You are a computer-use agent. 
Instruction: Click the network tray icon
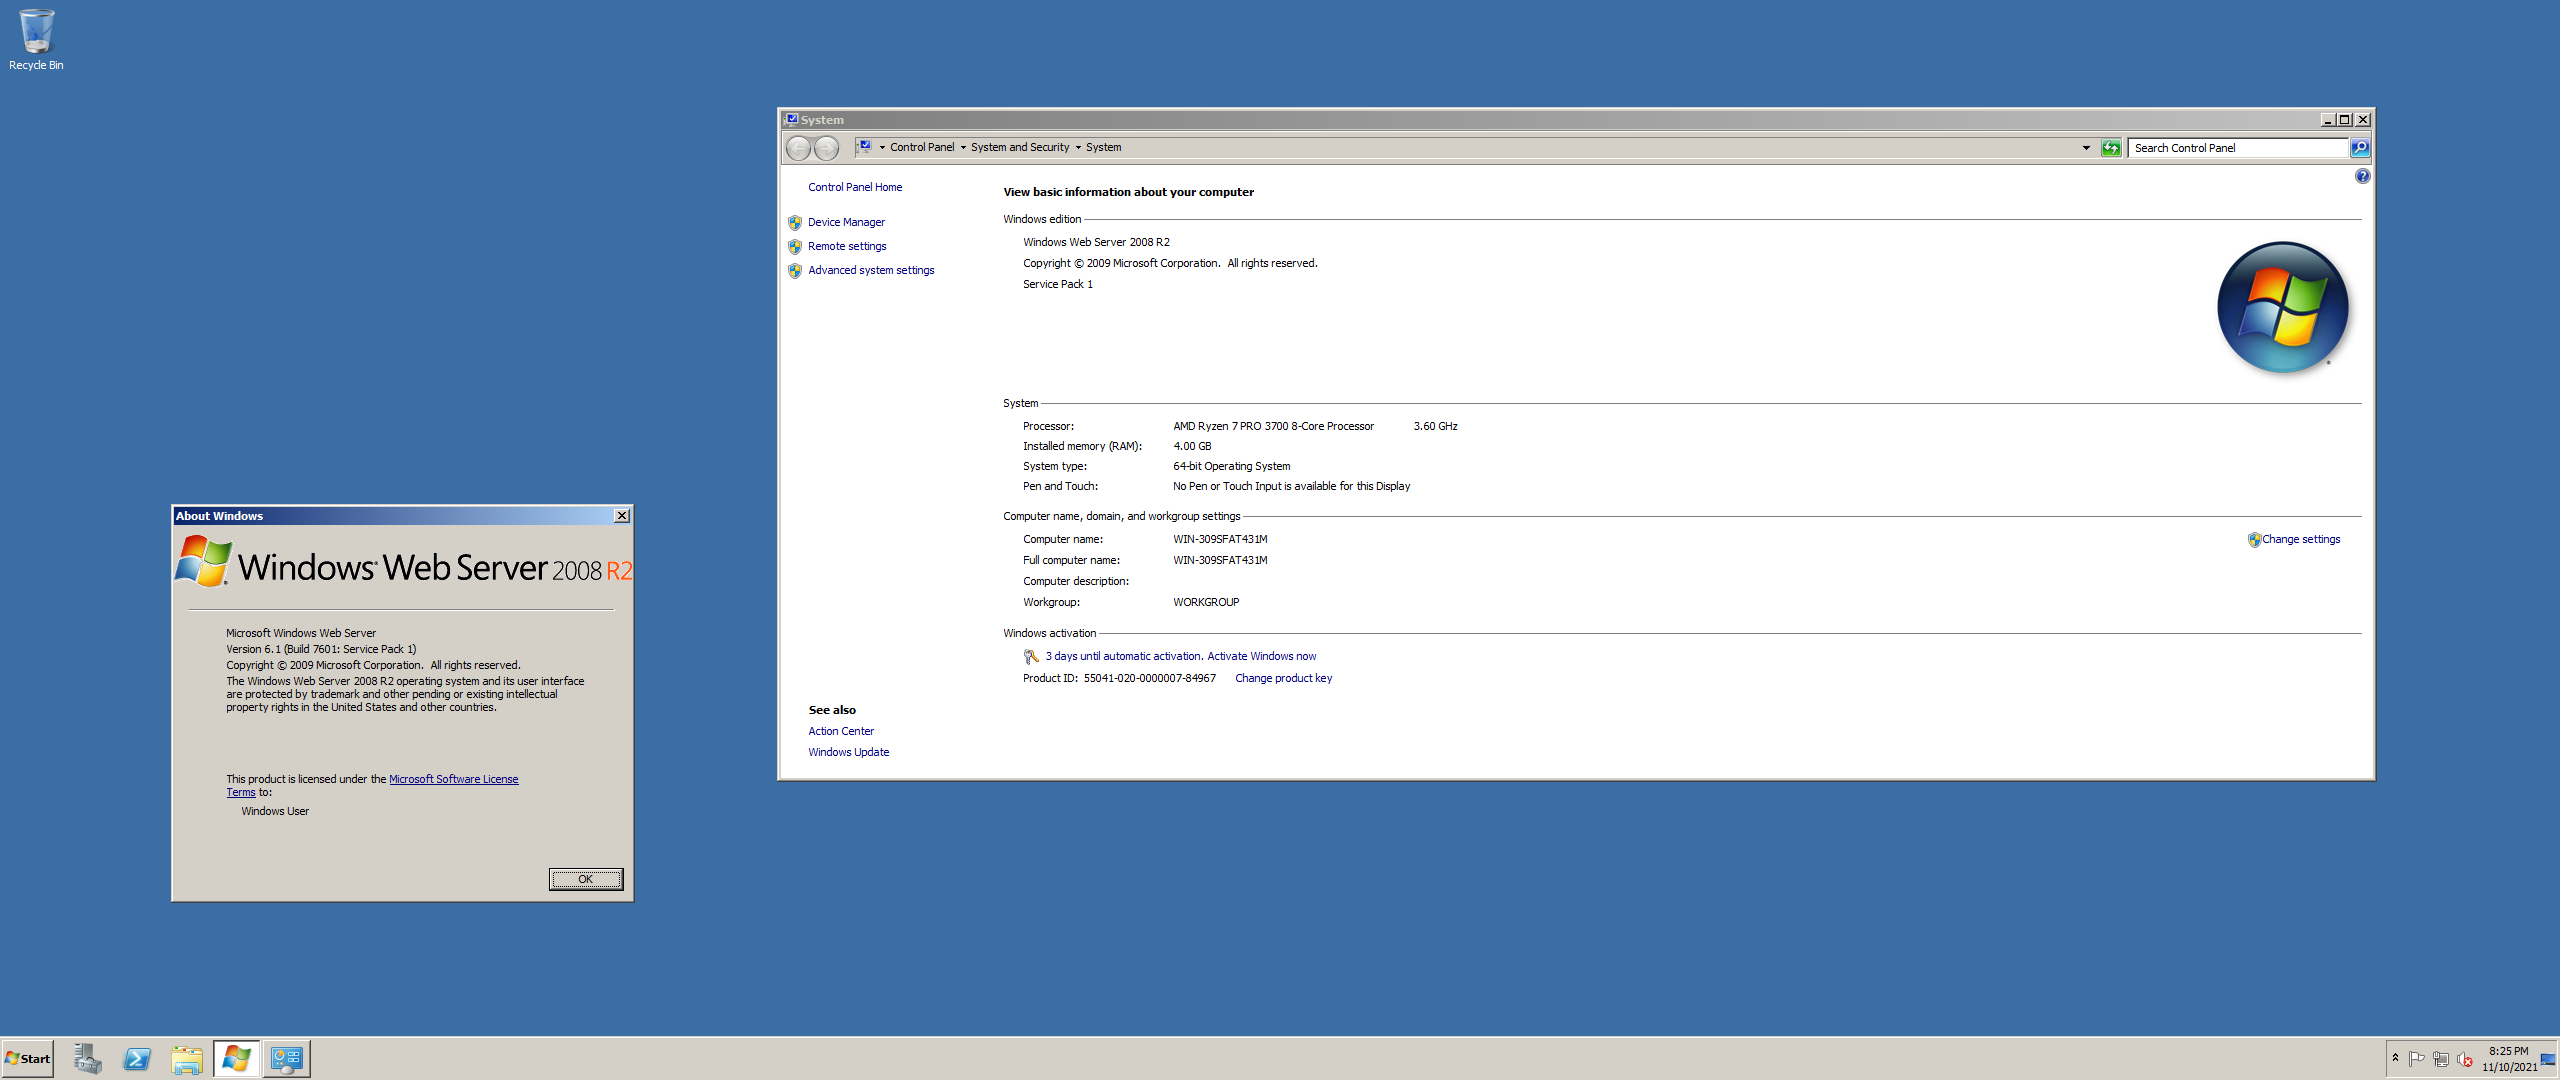(x=2440, y=1059)
